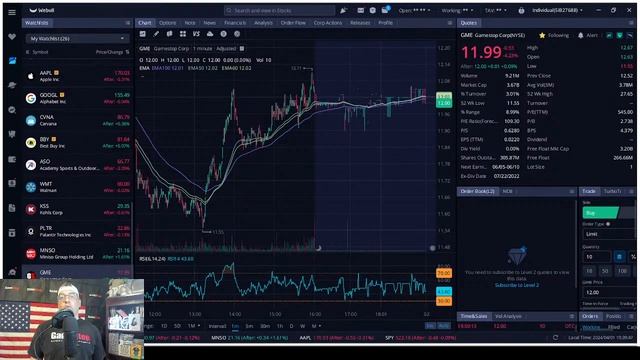Toggle the Auto scale button
640x360 pixels.
[x=444, y=326]
